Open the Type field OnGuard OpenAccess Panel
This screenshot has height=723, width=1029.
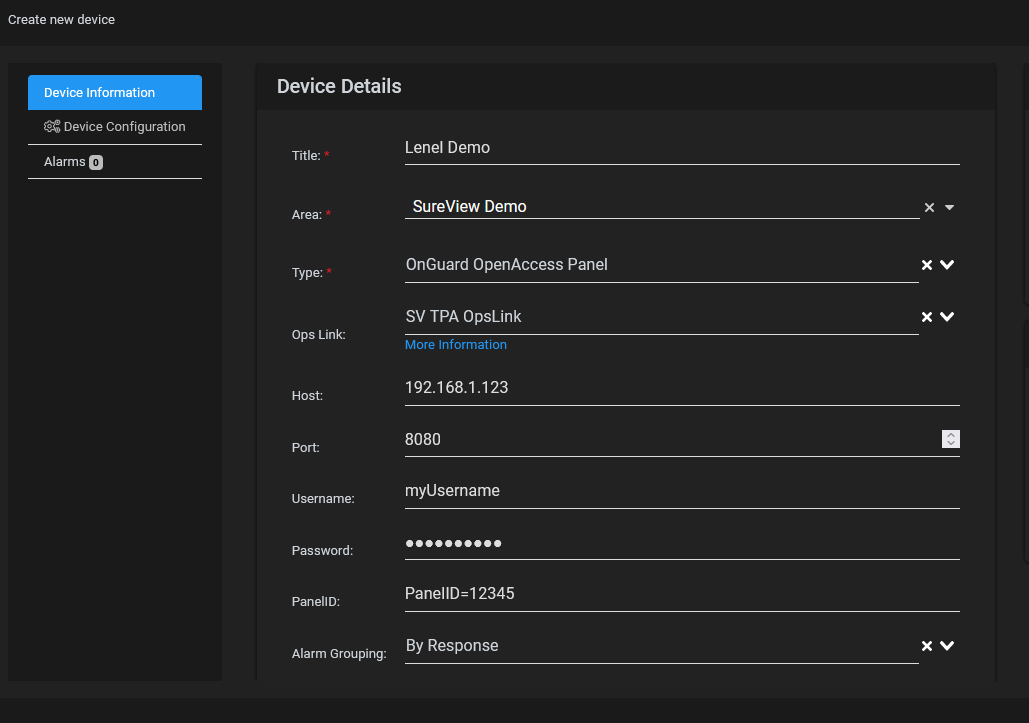662,265
